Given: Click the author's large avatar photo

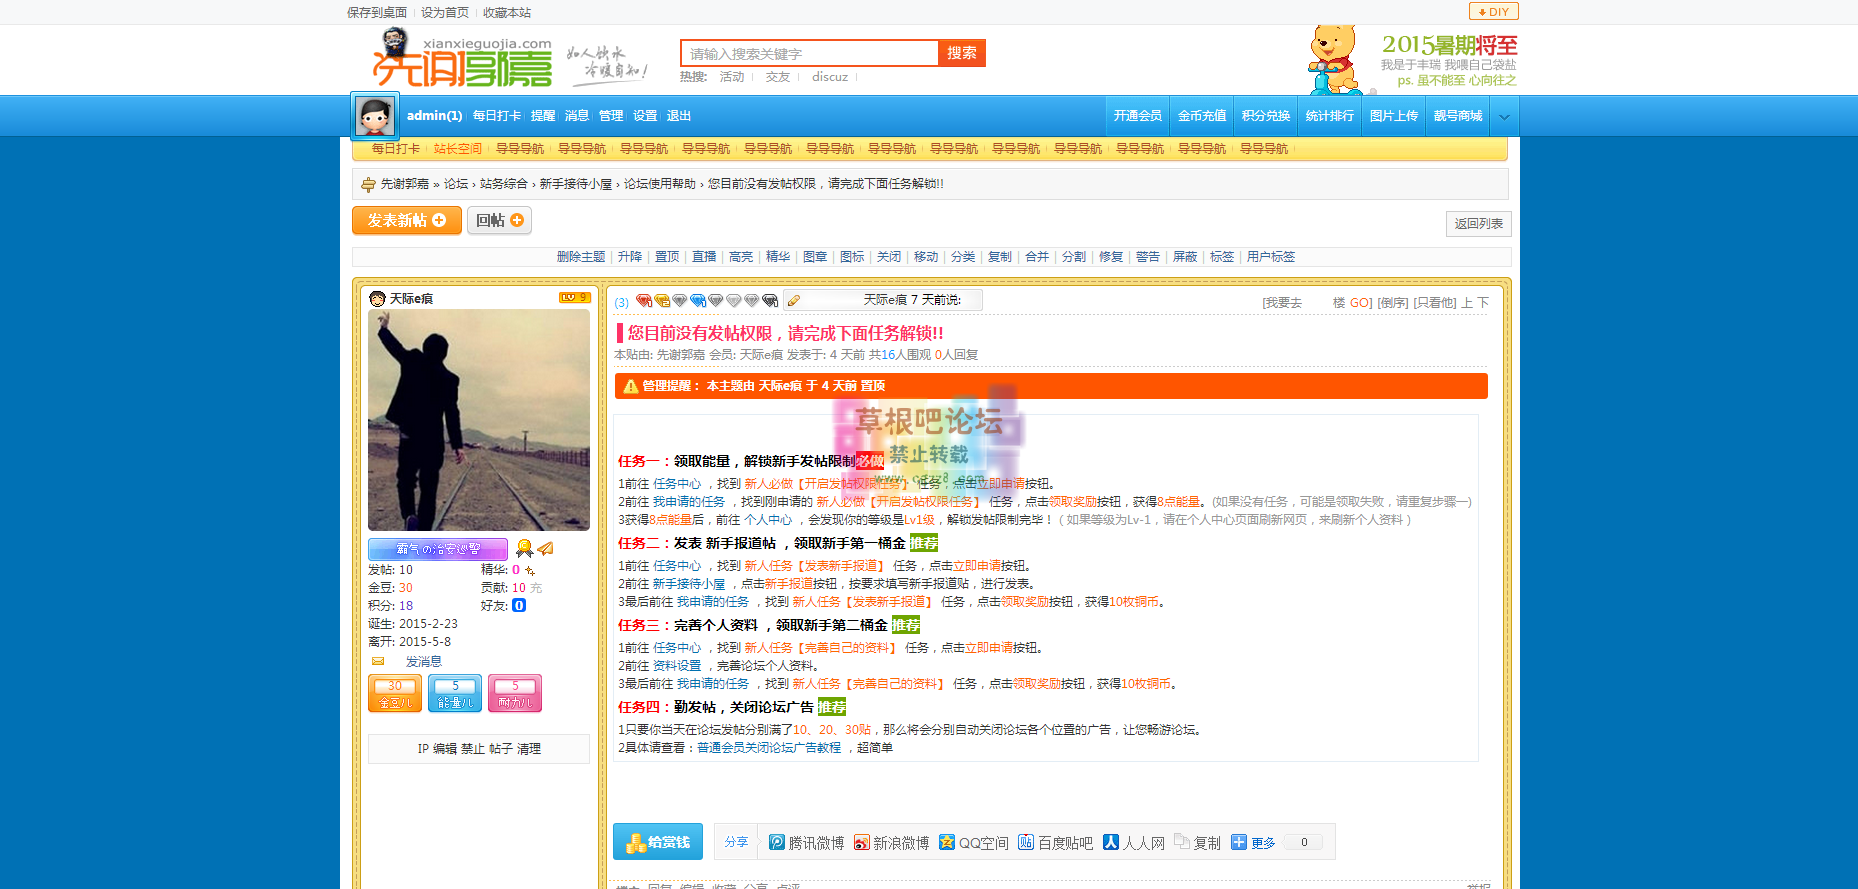Looking at the screenshot, I should [479, 420].
